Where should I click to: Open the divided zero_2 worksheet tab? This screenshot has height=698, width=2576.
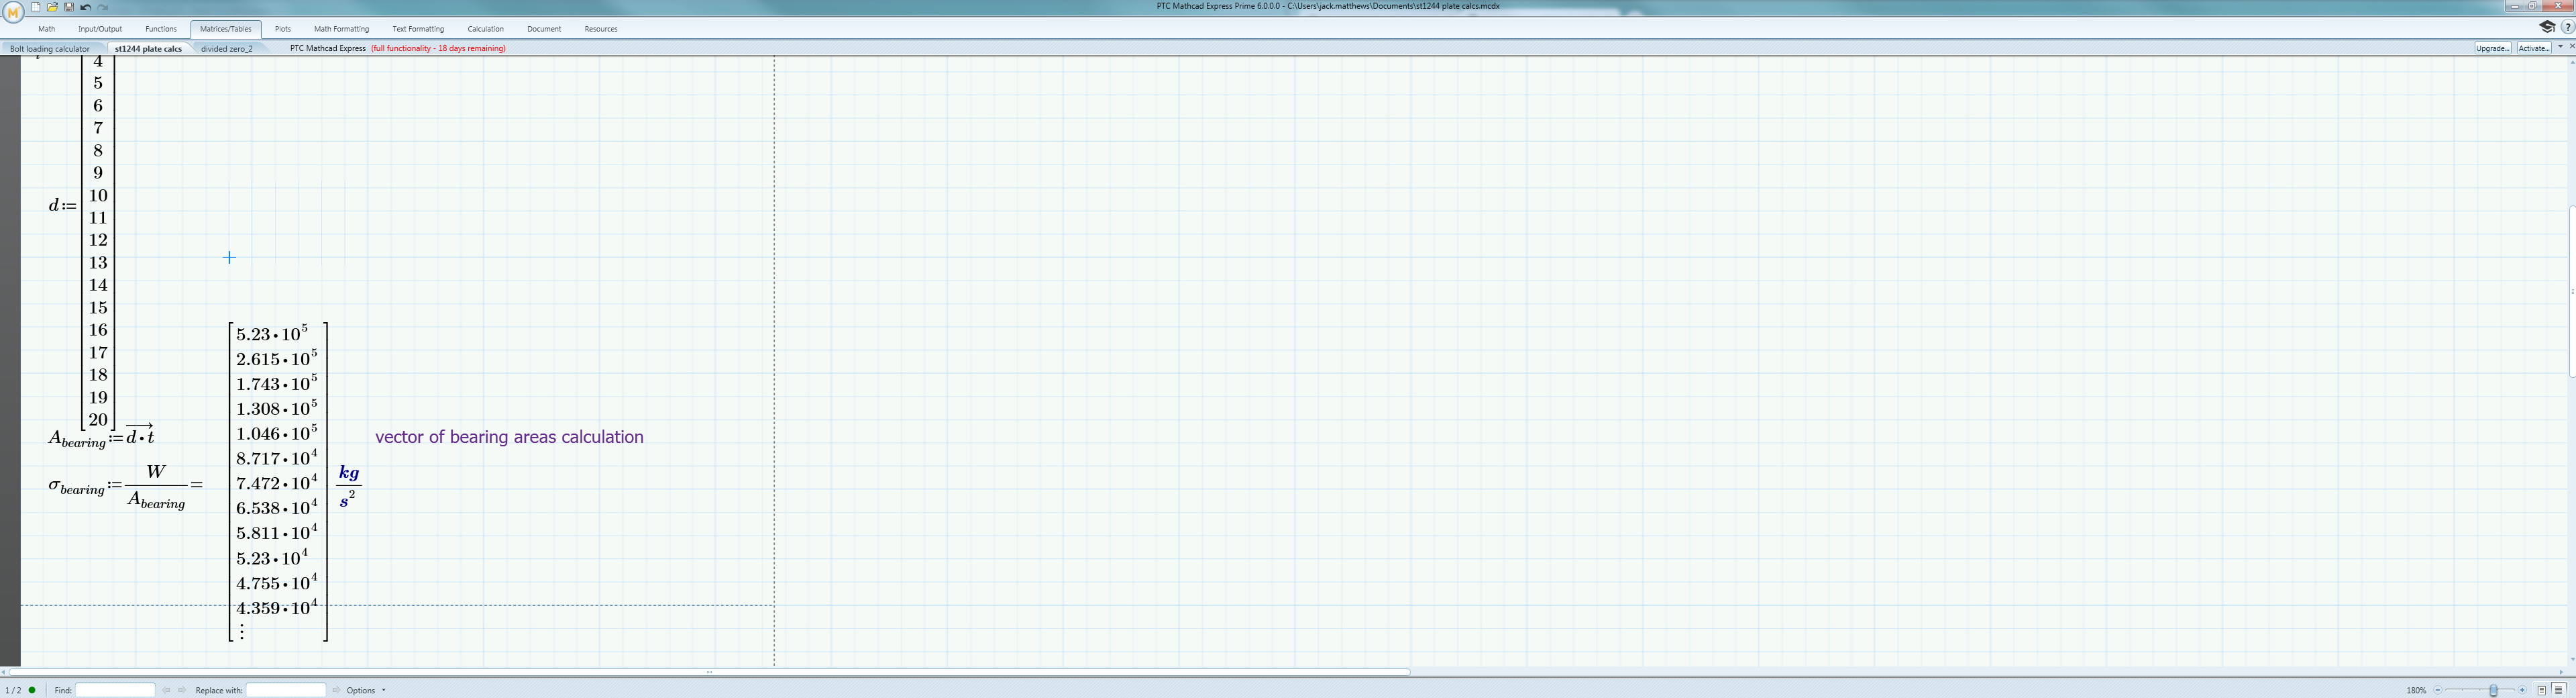coord(226,48)
